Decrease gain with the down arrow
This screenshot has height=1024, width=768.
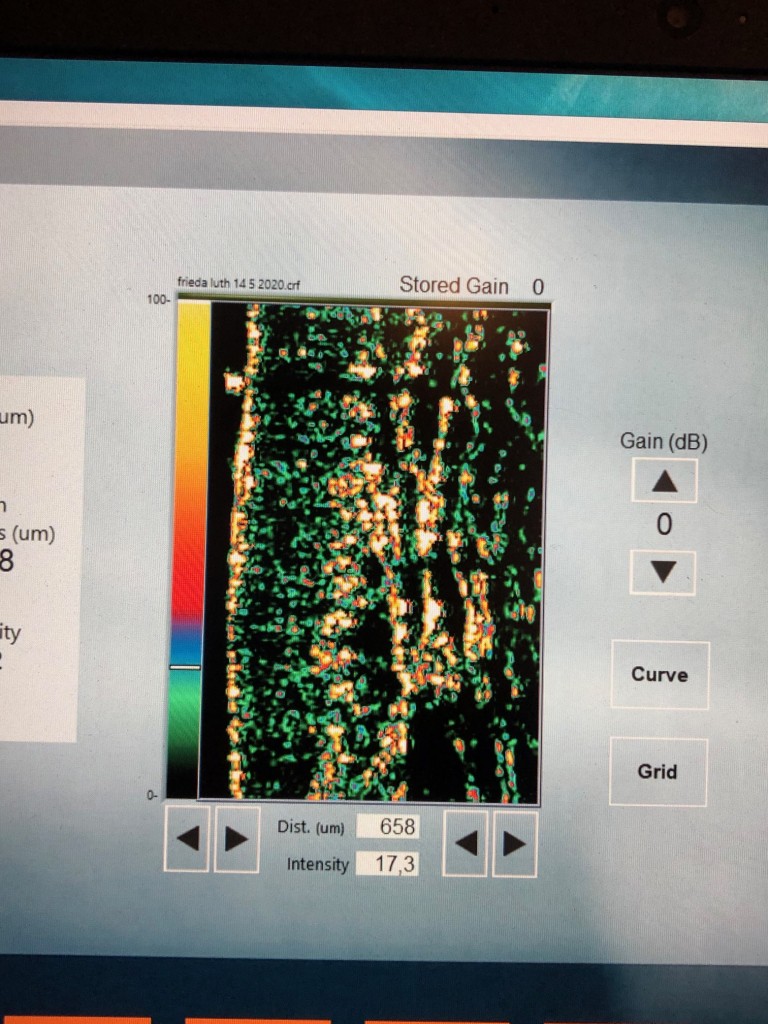pyautogui.click(x=664, y=573)
